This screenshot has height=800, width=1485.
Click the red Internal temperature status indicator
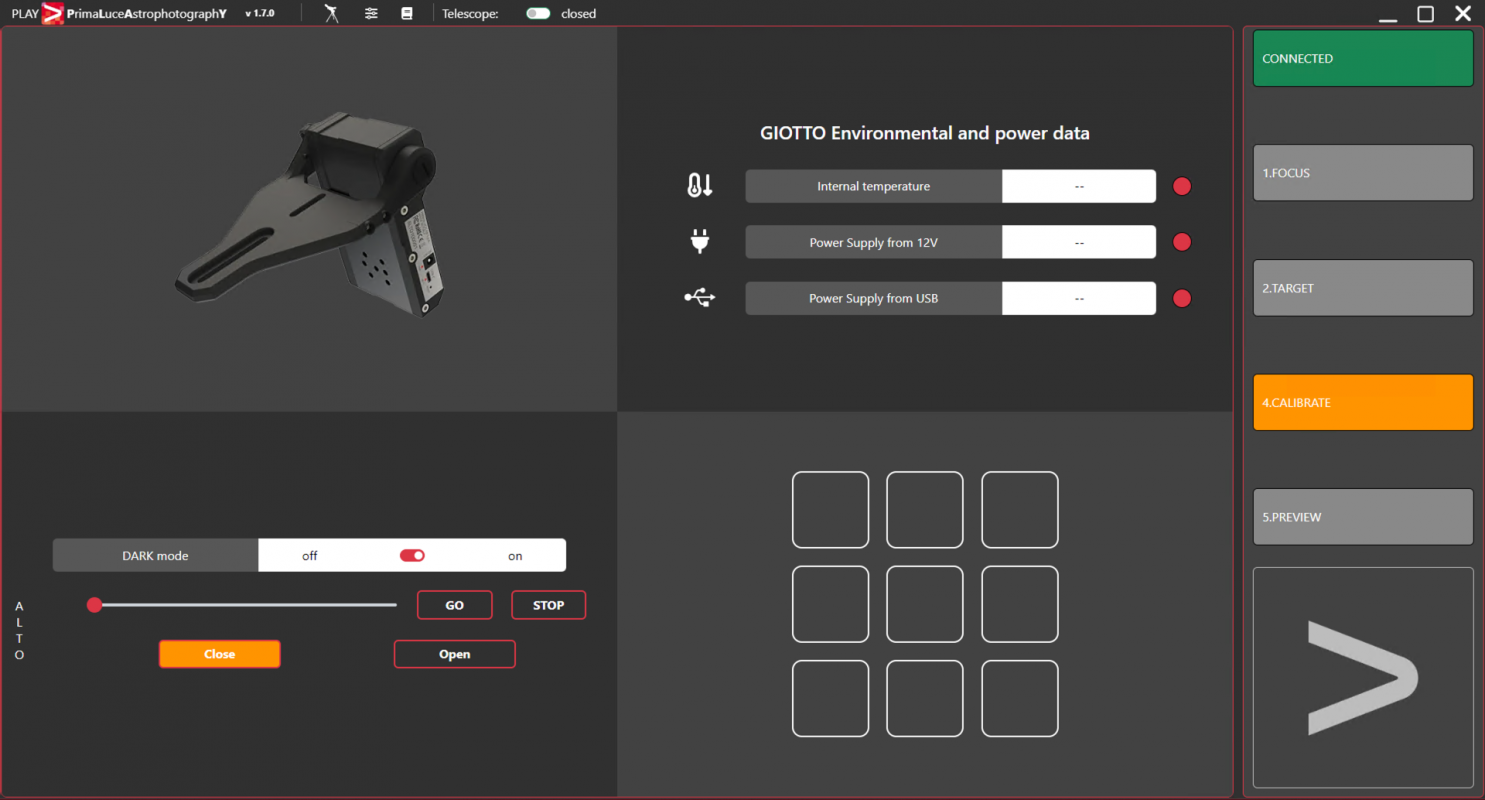[1182, 186]
